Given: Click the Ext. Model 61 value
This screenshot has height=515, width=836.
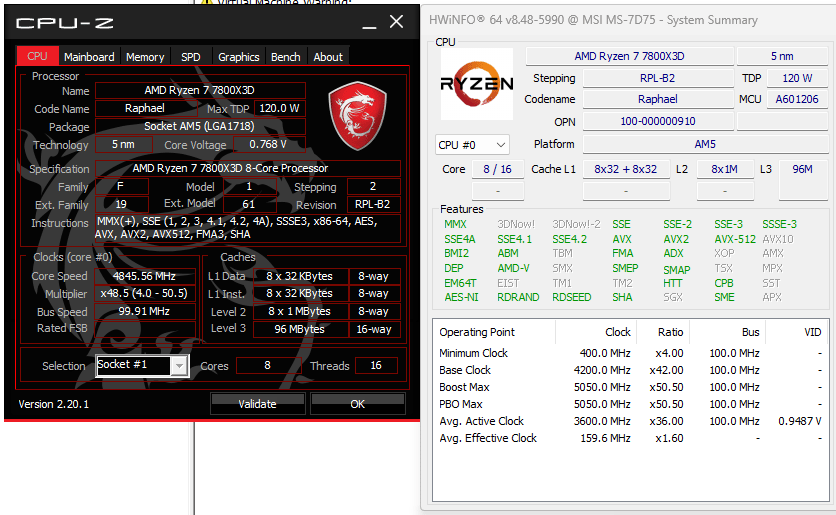Looking at the screenshot, I should pyautogui.click(x=249, y=204).
